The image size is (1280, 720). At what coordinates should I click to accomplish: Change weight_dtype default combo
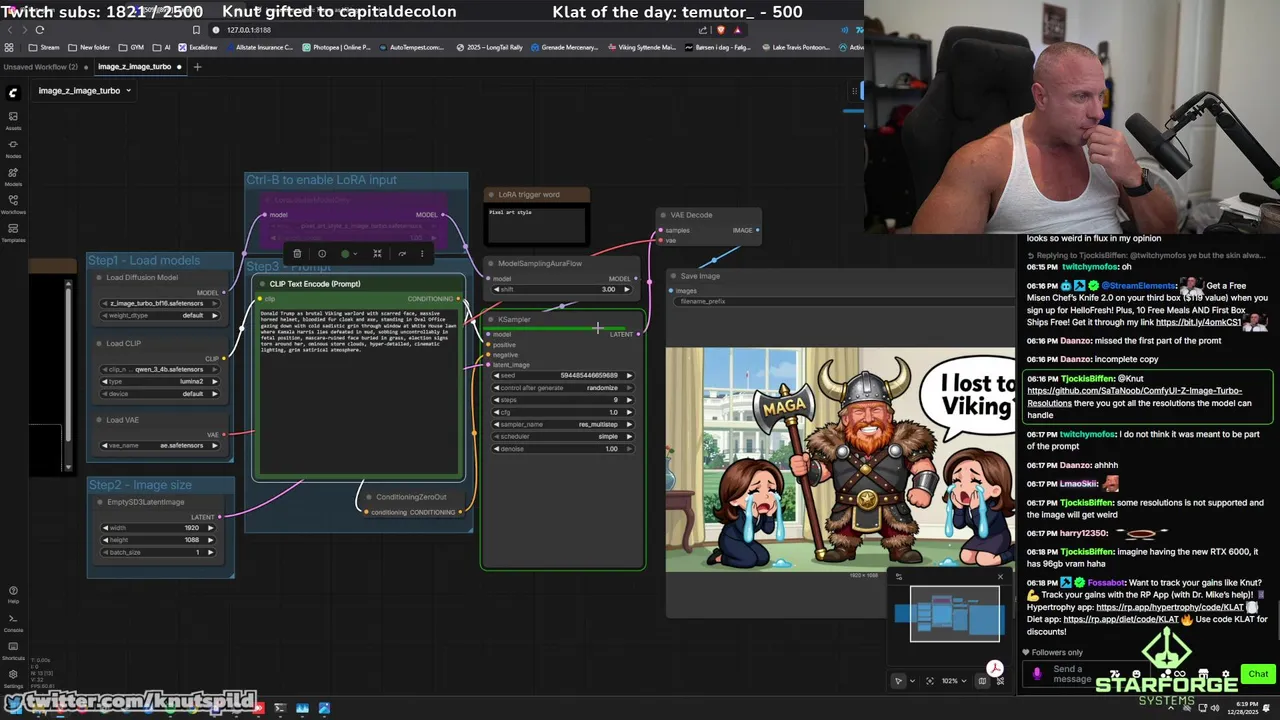click(160, 315)
